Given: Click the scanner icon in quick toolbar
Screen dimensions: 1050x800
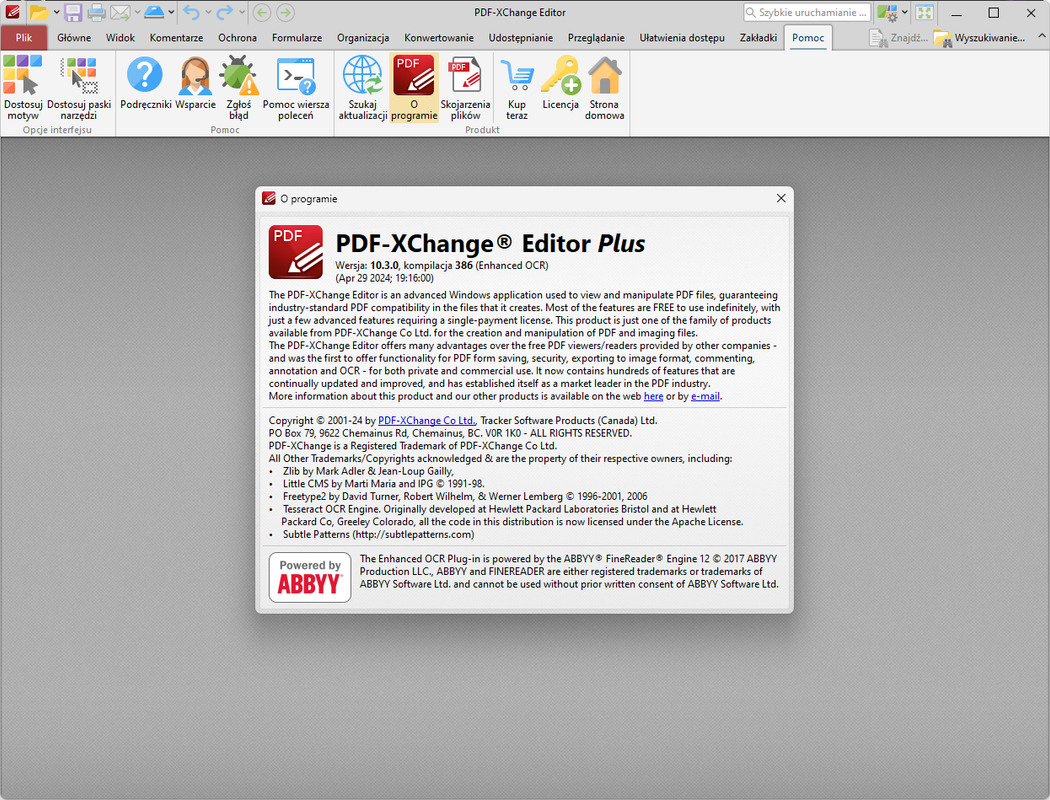Looking at the screenshot, I should (154, 13).
